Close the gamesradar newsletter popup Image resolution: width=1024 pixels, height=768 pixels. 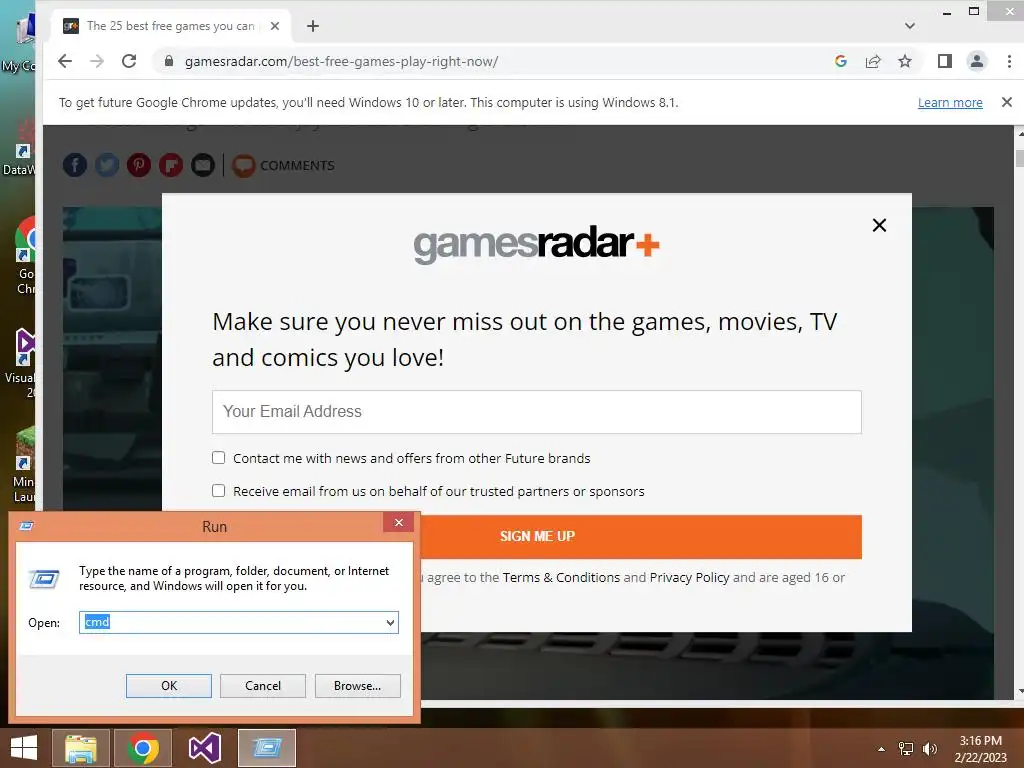tap(879, 225)
